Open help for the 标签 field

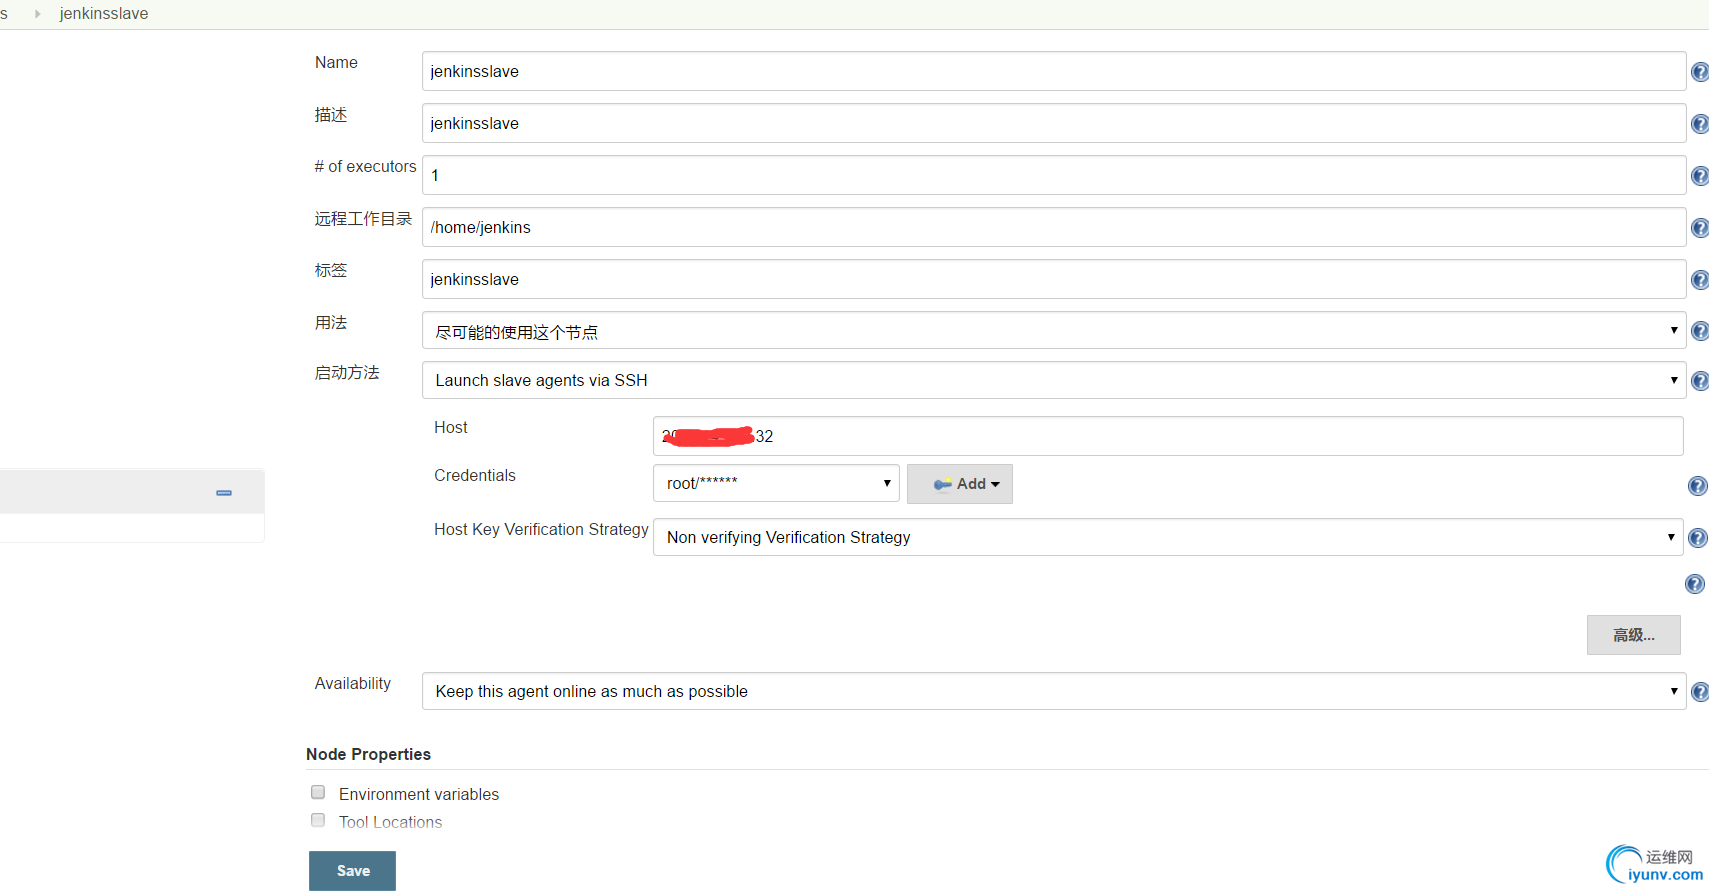(1699, 280)
